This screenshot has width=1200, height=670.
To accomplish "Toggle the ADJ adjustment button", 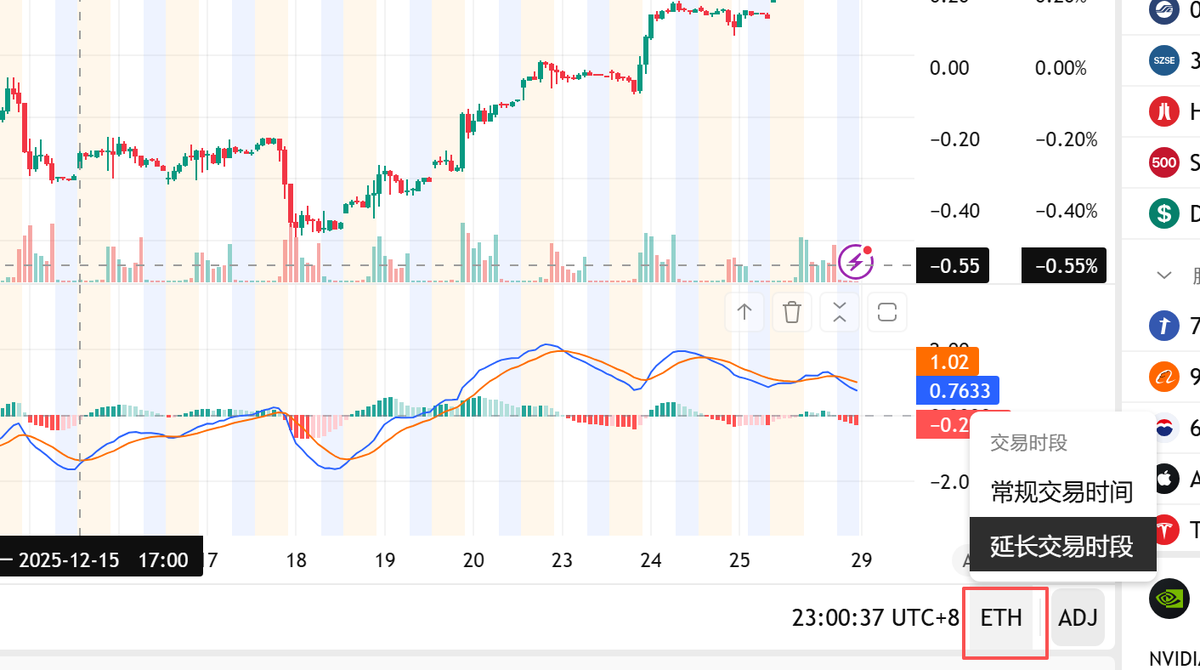I will pos(1078,618).
